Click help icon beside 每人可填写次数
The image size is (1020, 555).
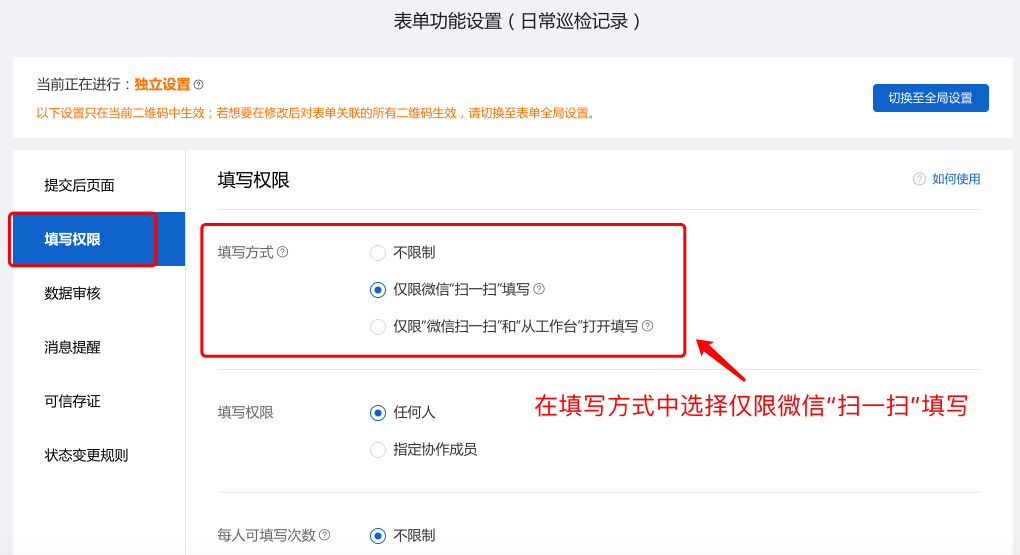325,535
